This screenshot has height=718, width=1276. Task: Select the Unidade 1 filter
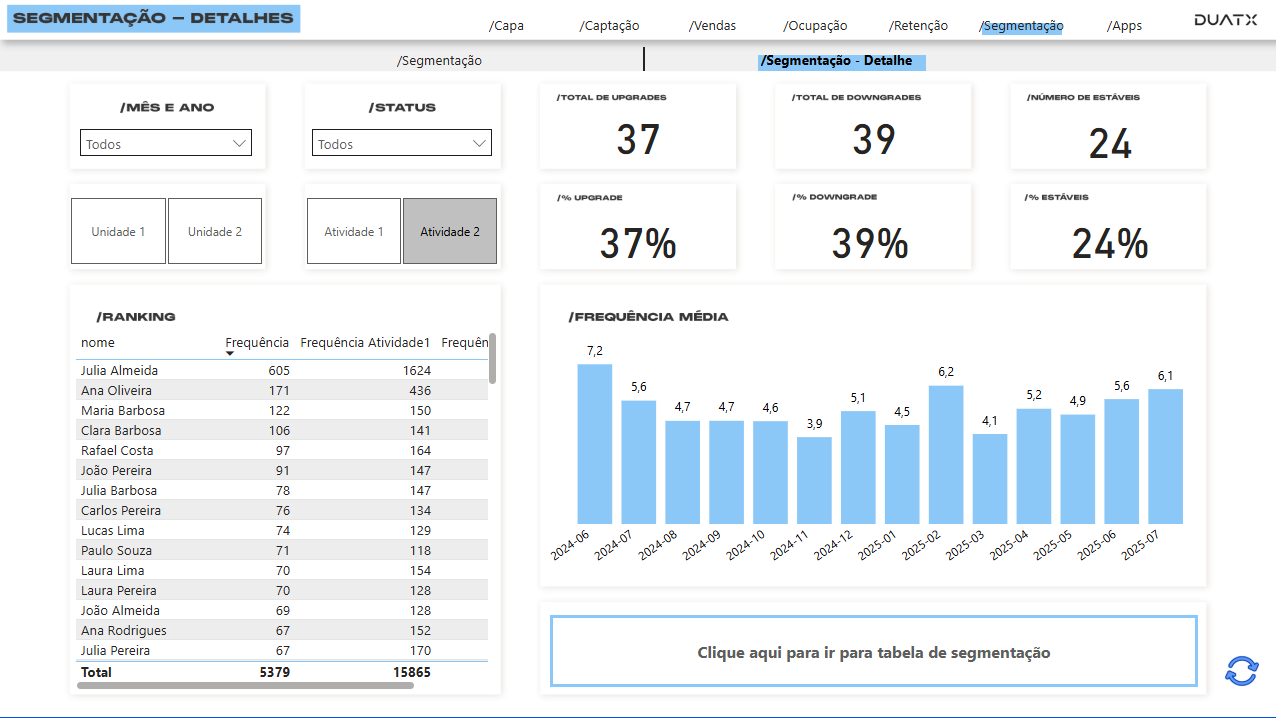pyautogui.click(x=118, y=231)
